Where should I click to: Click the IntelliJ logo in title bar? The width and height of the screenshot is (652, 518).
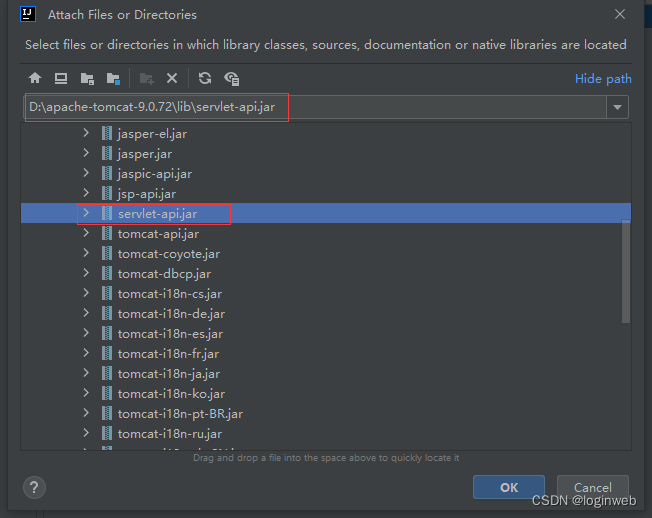click(x=28, y=14)
